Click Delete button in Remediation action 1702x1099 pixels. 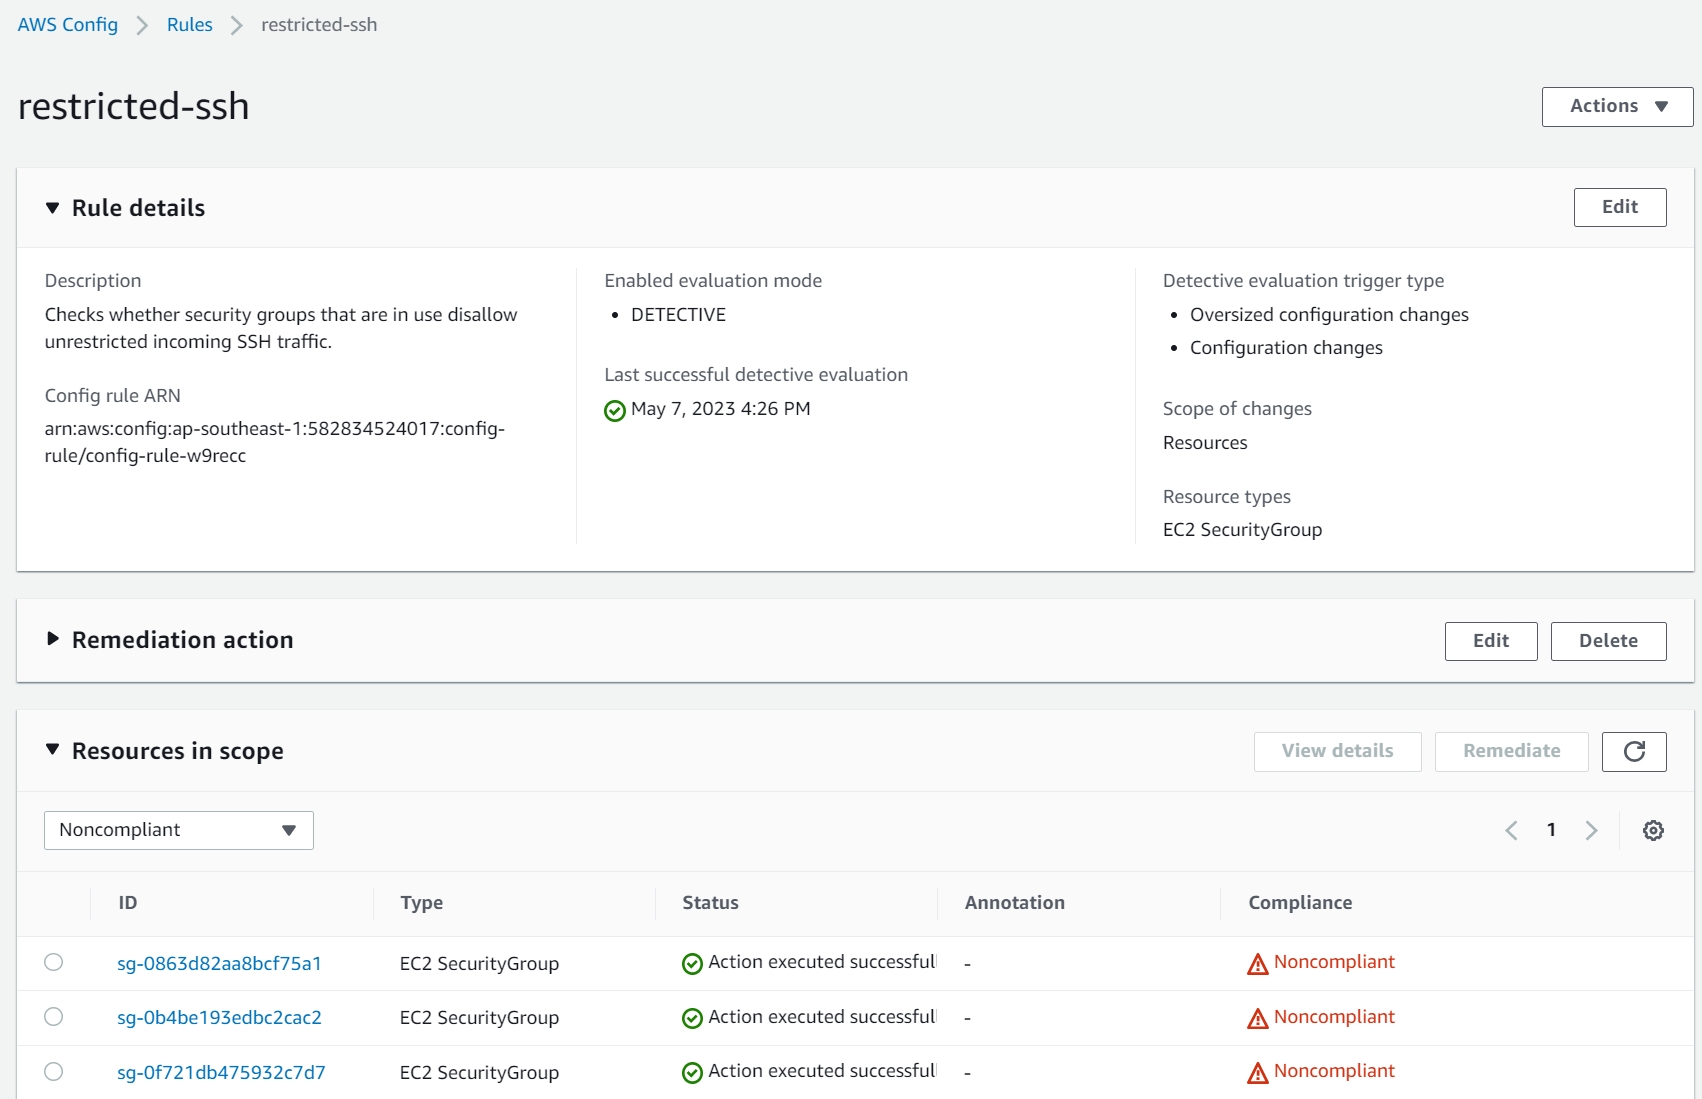1607,641
